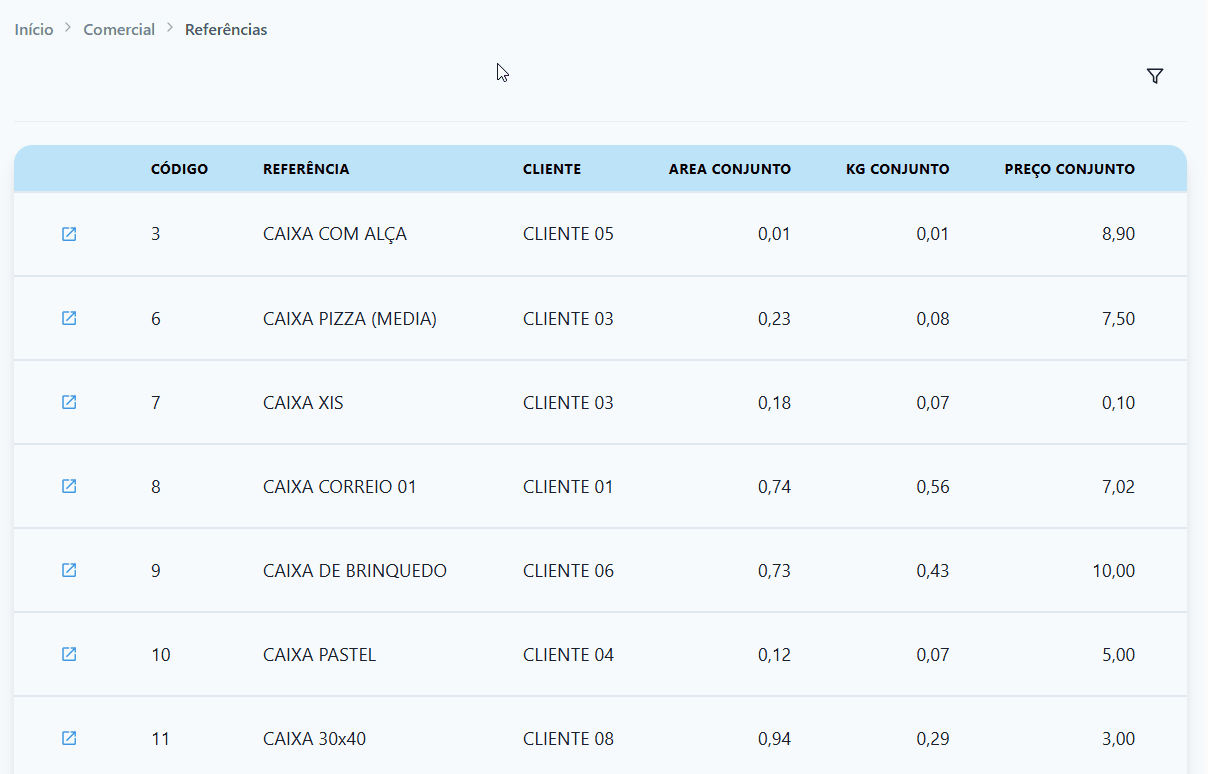1208x774 pixels.
Task: Navigate to Comercial breadcrumb
Action: point(119,30)
